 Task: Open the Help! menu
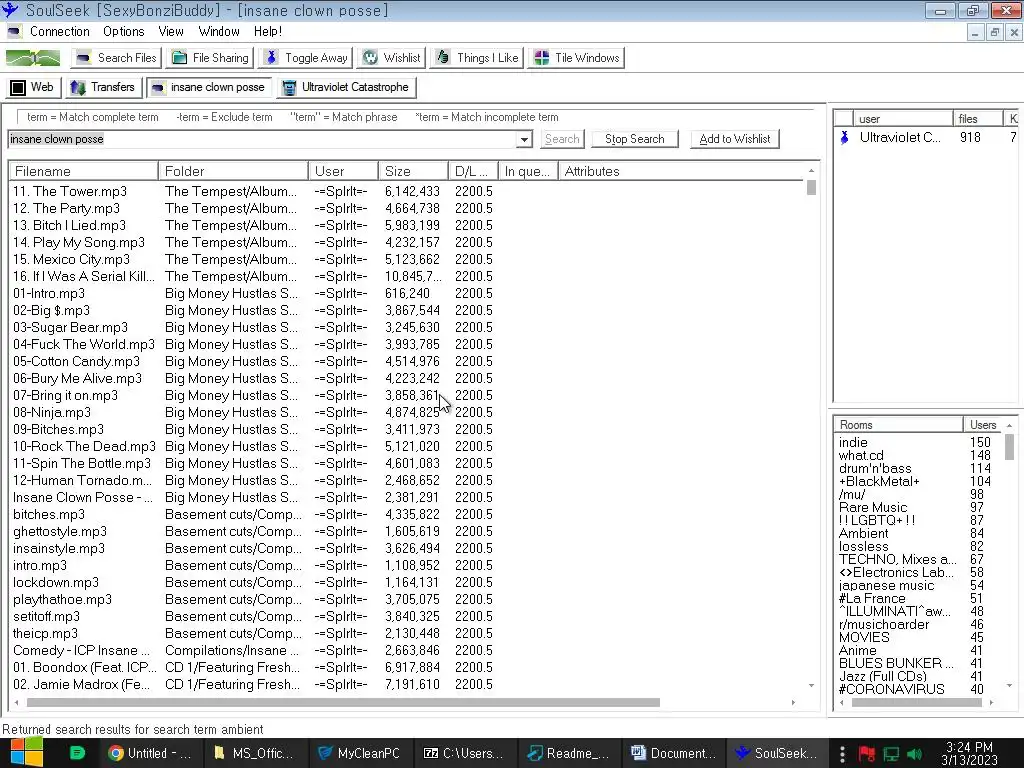pos(268,31)
